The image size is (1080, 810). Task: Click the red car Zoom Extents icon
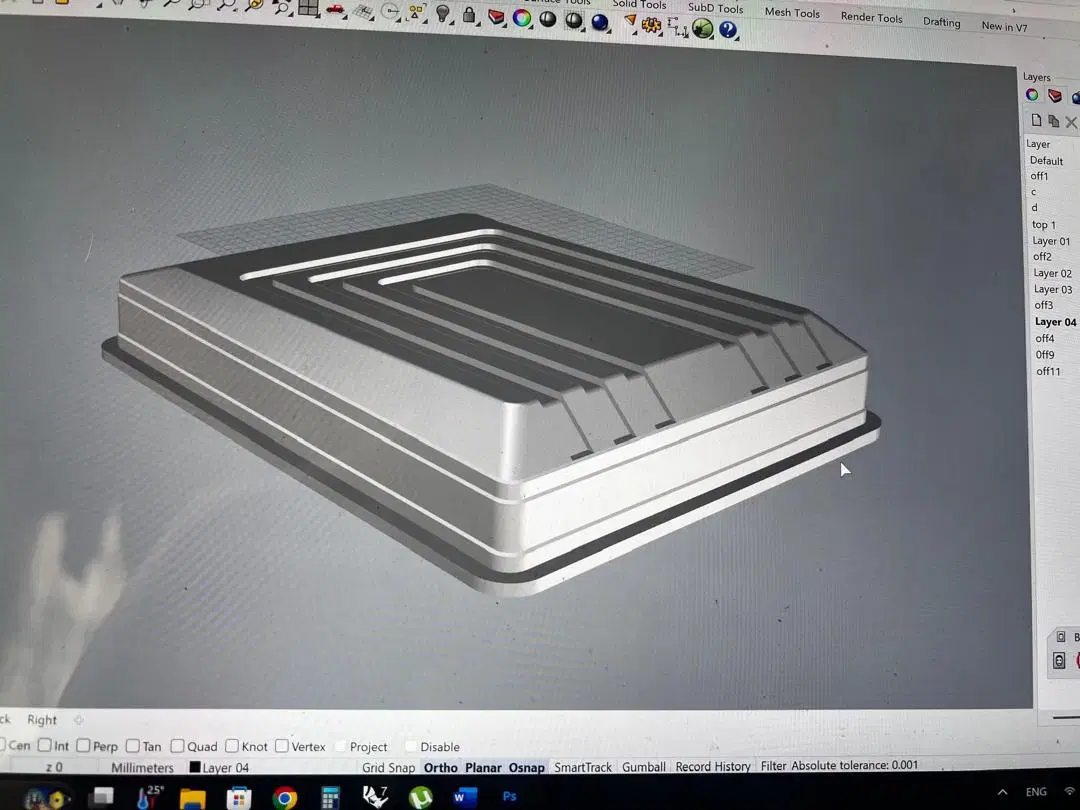[336, 10]
